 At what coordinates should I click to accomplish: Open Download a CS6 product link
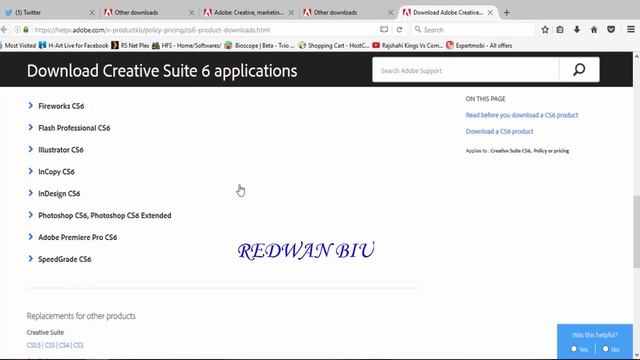pyautogui.click(x=499, y=131)
